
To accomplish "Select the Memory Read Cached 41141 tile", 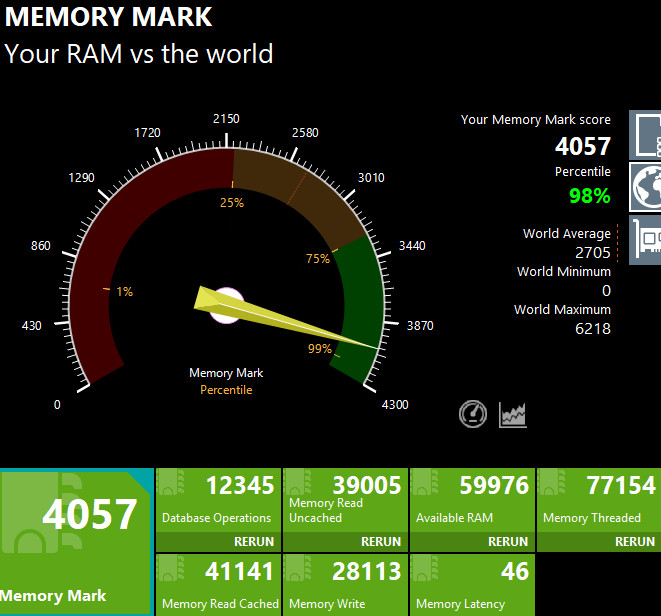I will 218,585.
